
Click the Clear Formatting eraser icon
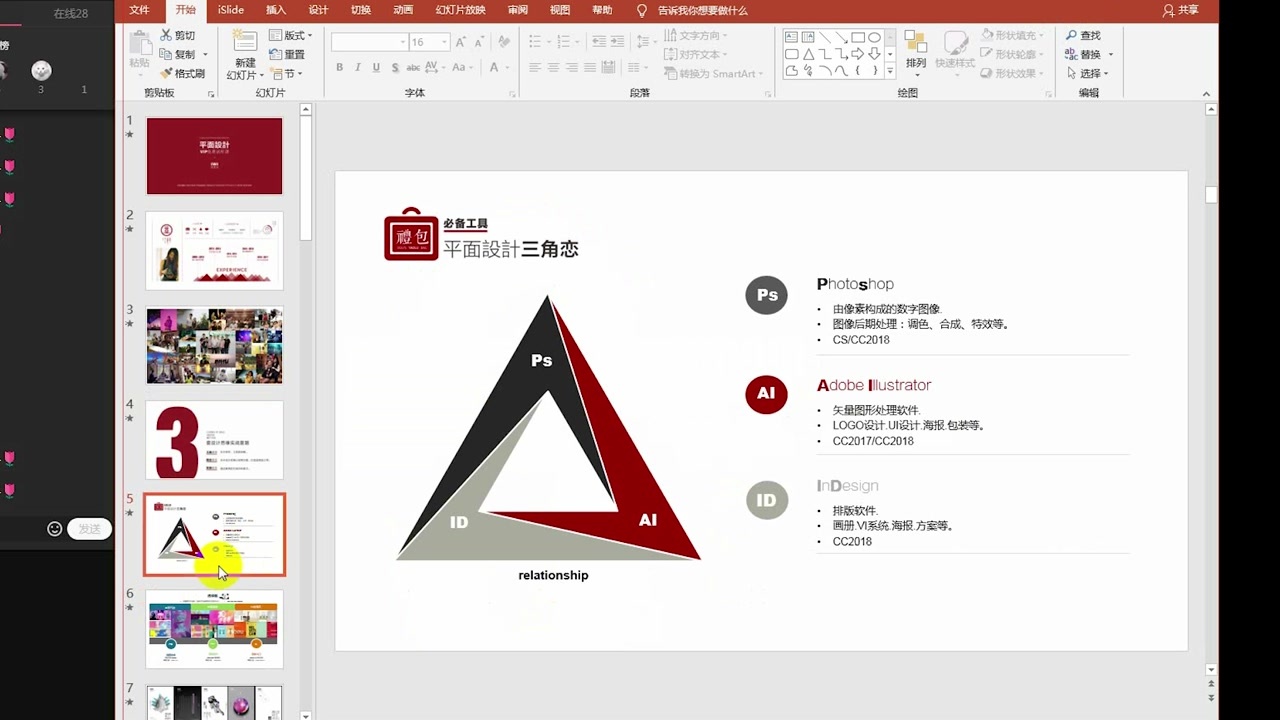tap(503, 42)
